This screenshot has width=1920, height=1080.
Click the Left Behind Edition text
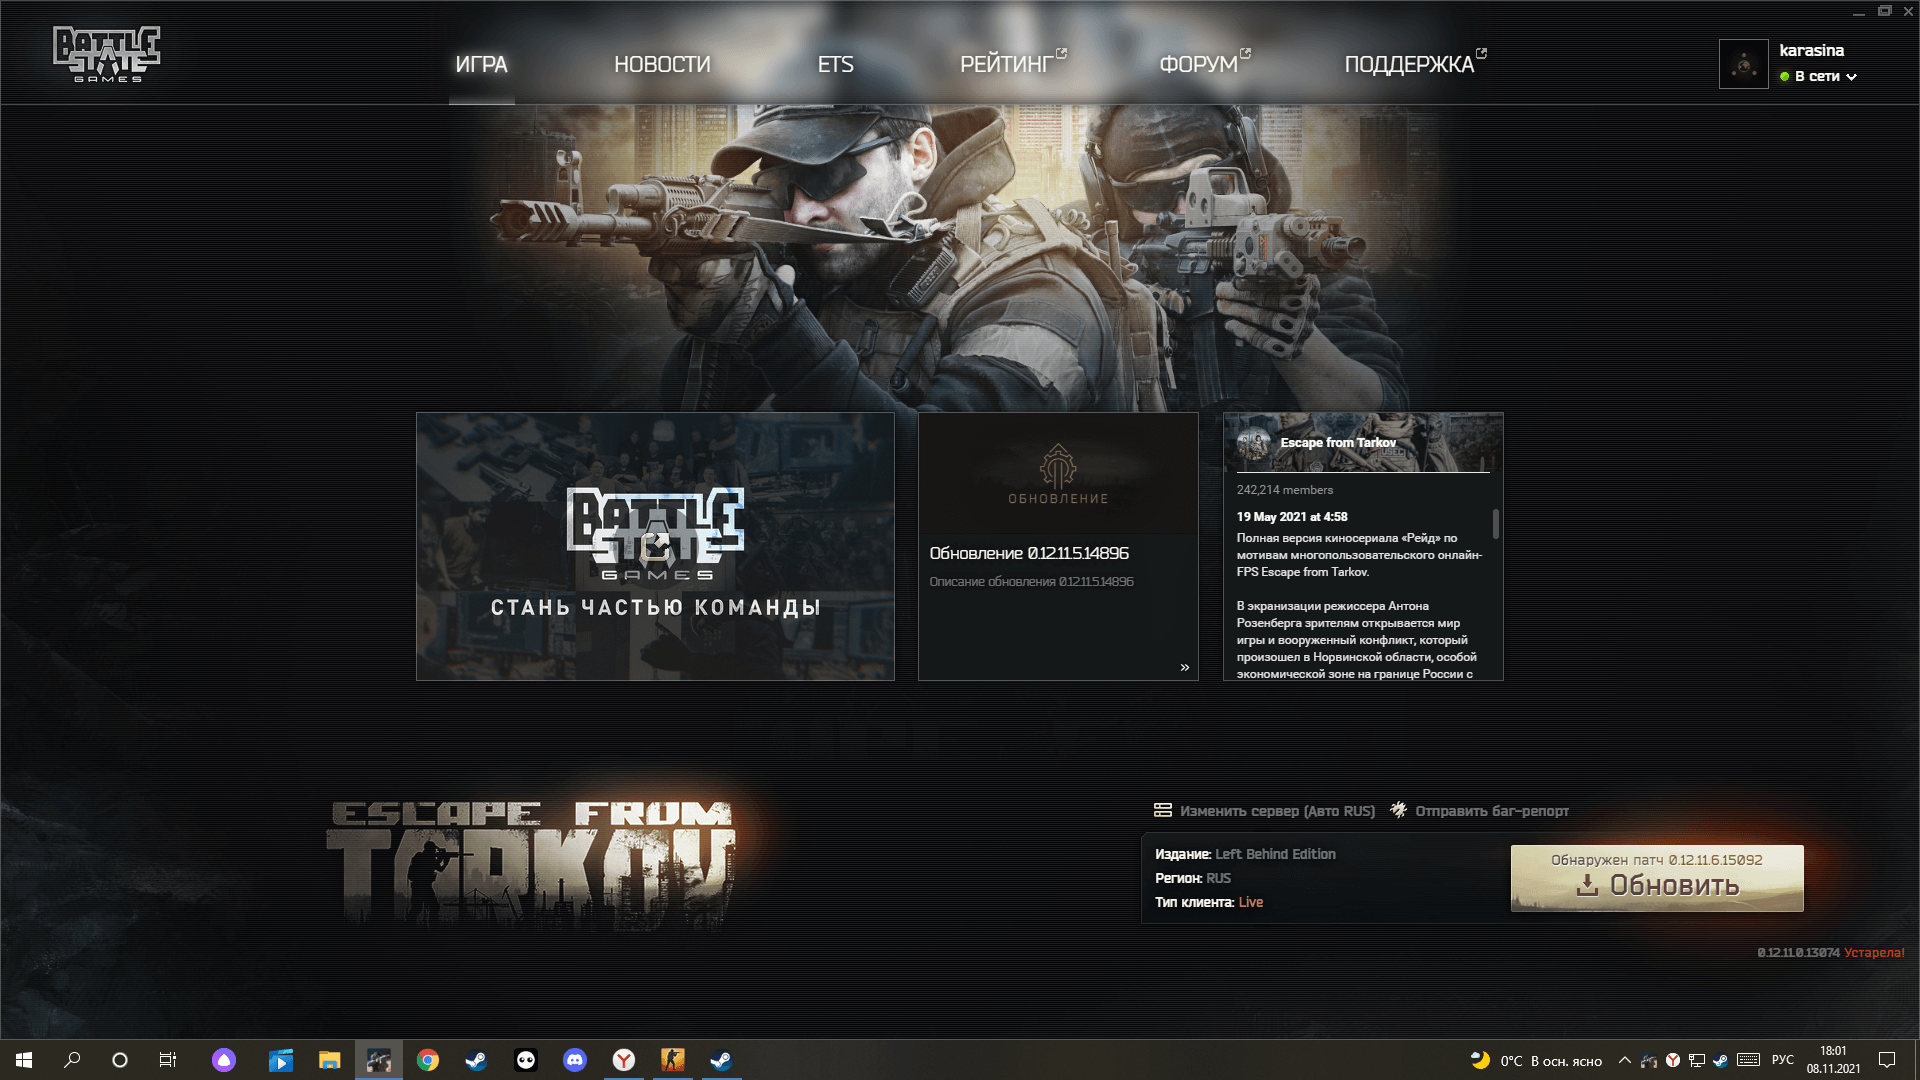click(1275, 854)
